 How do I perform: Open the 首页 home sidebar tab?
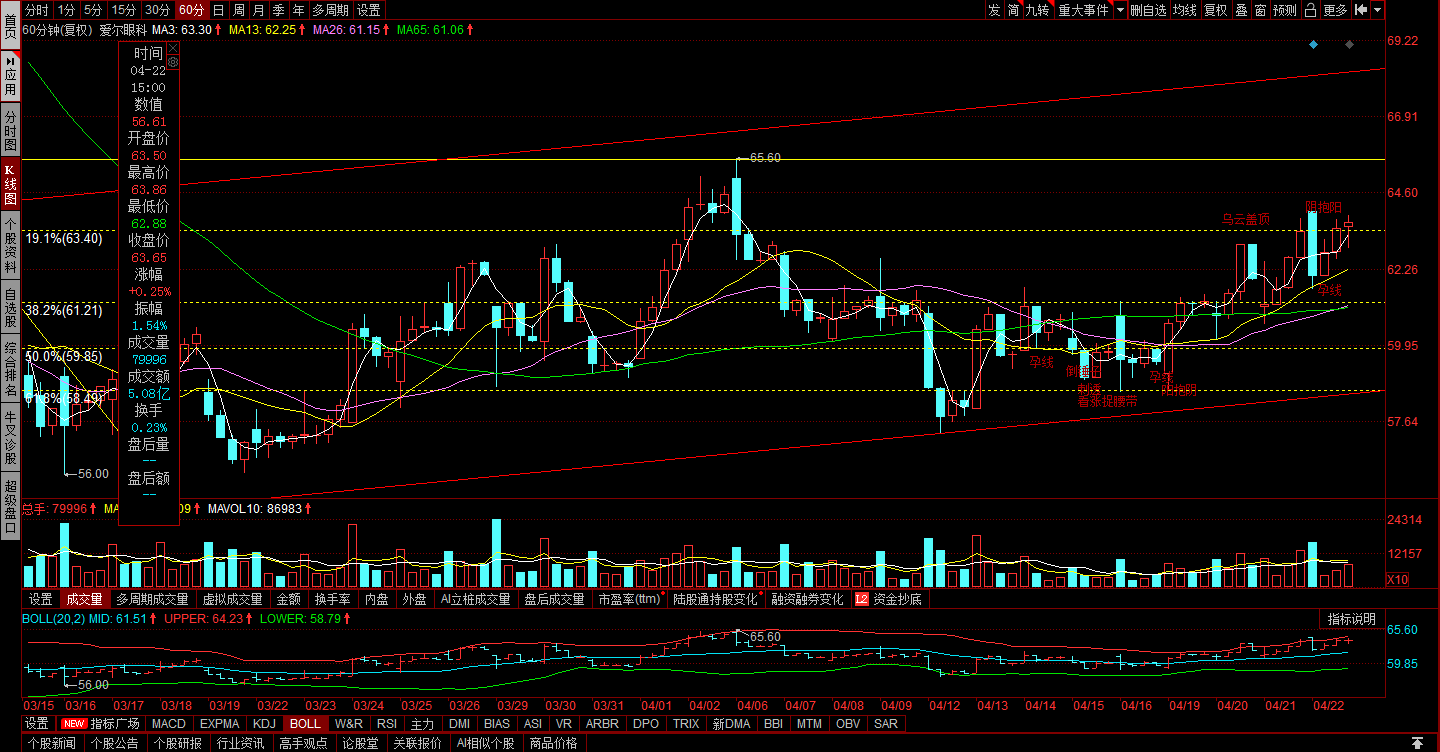pyautogui.click(x=10, y=24)
